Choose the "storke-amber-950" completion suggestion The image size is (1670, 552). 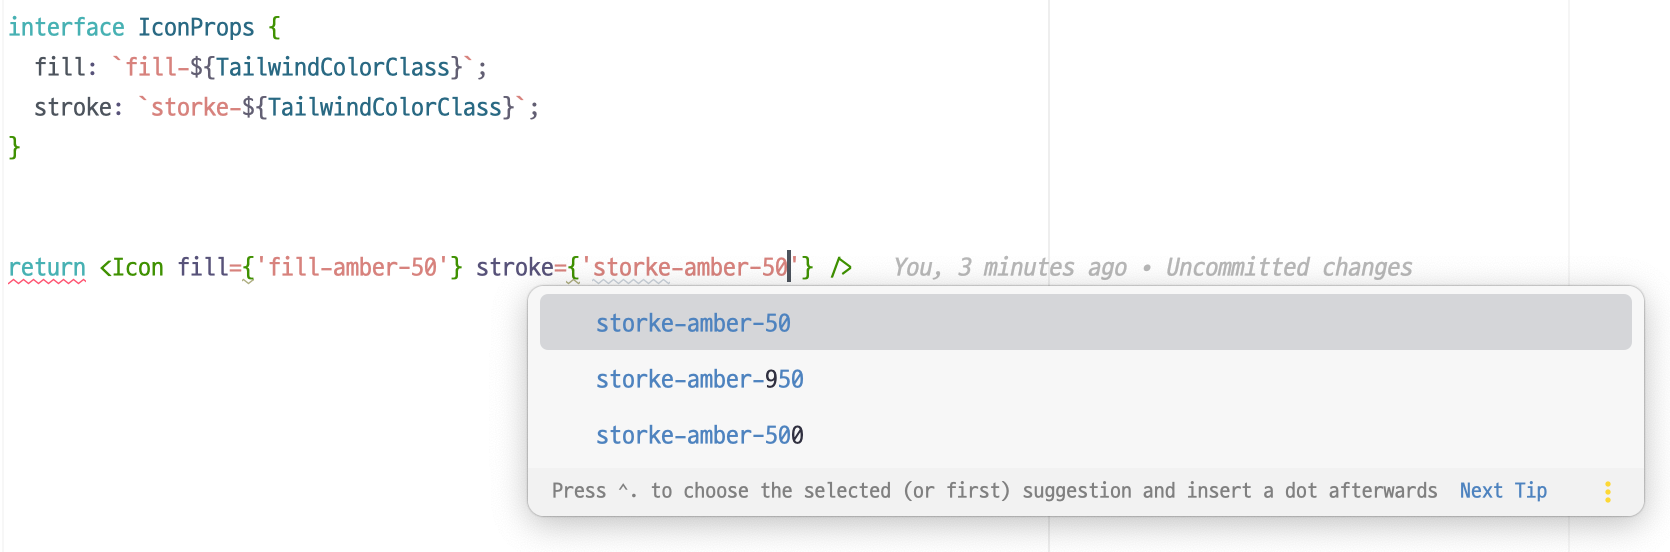coord(699,379)
